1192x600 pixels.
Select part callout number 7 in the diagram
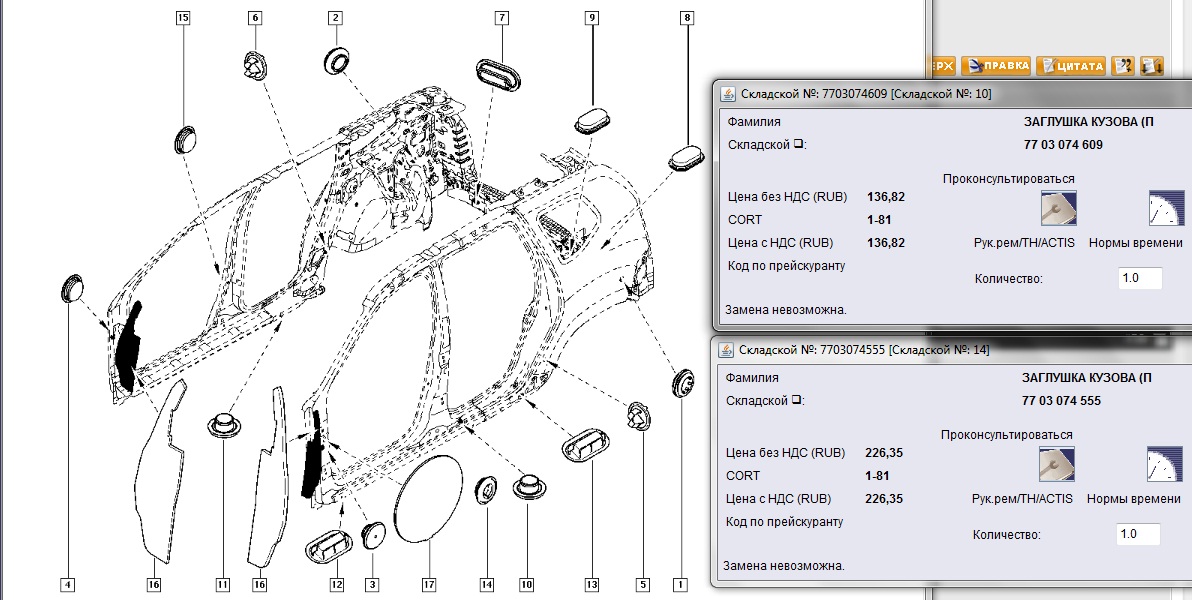click(502, 18)
